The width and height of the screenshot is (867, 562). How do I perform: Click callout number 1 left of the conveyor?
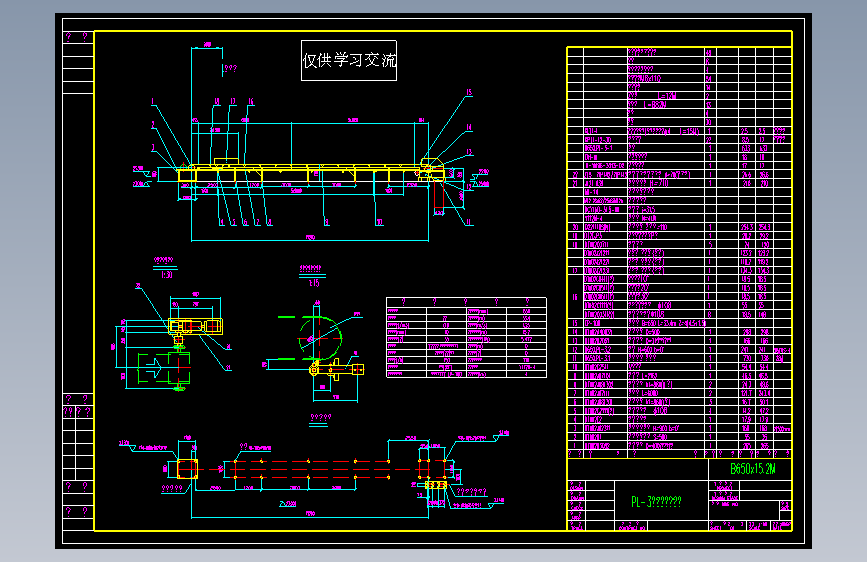click(x=153, y=102)
